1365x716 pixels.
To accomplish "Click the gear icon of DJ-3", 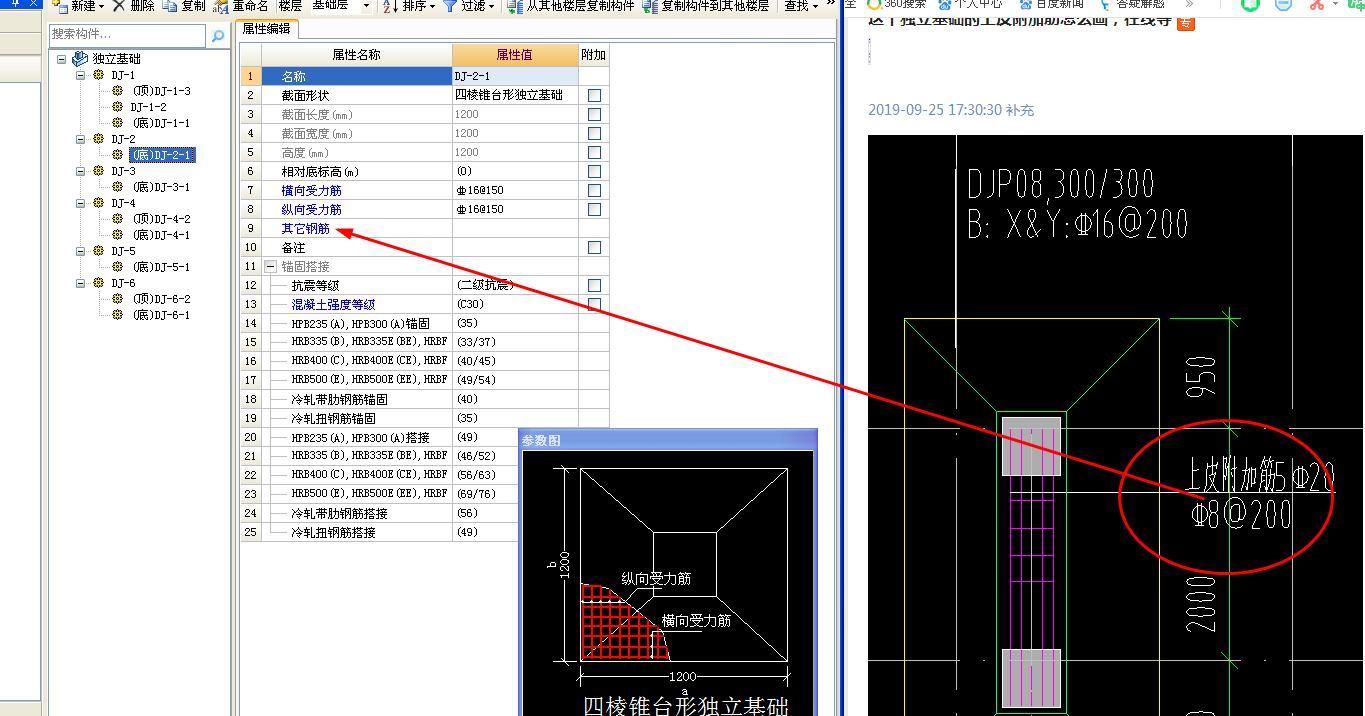I will 98,171.
